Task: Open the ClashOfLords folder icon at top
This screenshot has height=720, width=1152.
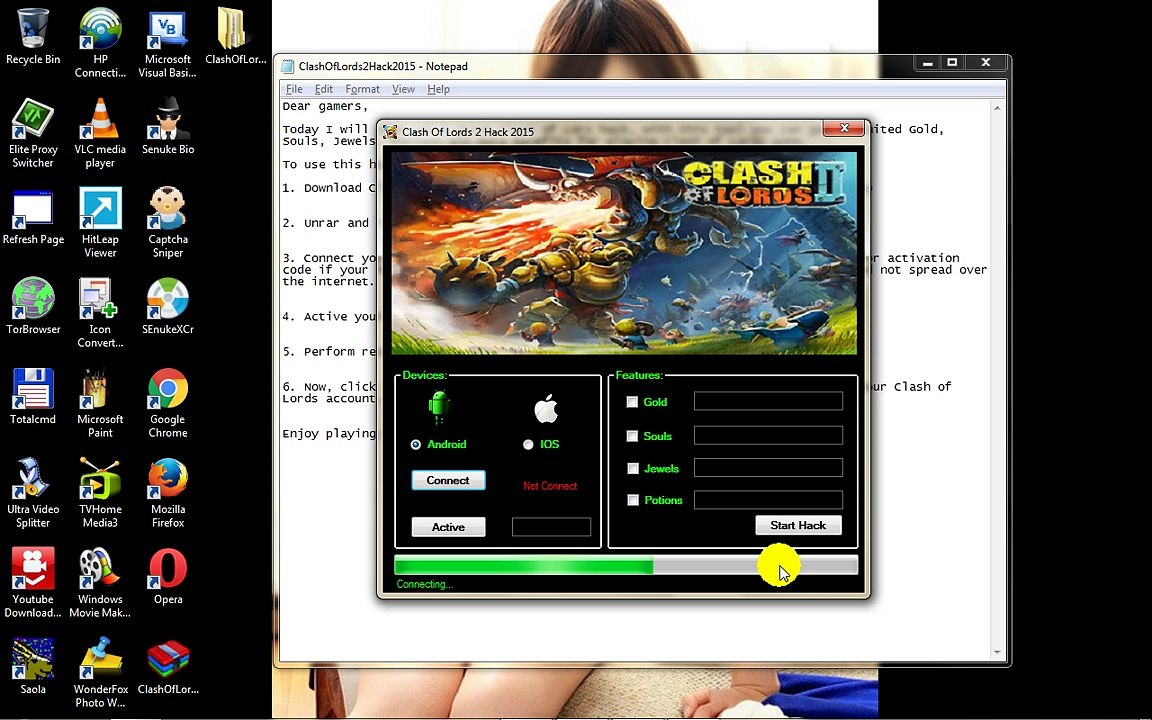Action: [235, 37]
